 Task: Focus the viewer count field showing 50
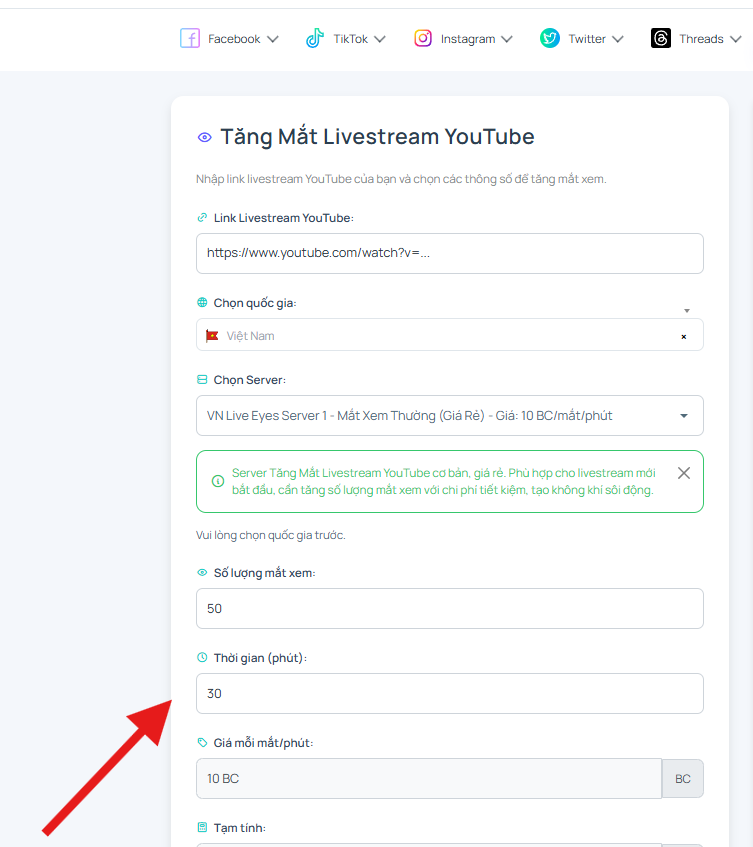[449, 608]
